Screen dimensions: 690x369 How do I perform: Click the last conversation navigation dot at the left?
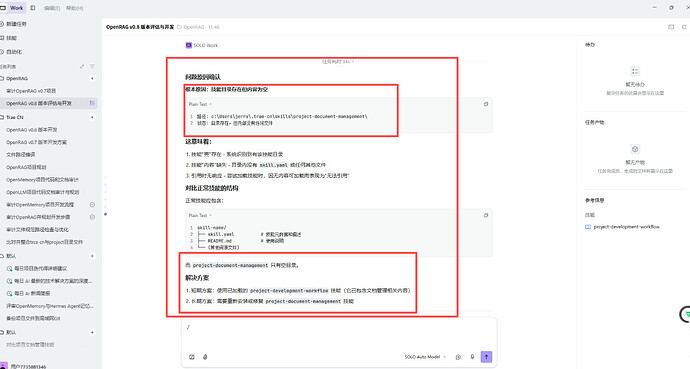pyautogui.click(x=106, y=214)
